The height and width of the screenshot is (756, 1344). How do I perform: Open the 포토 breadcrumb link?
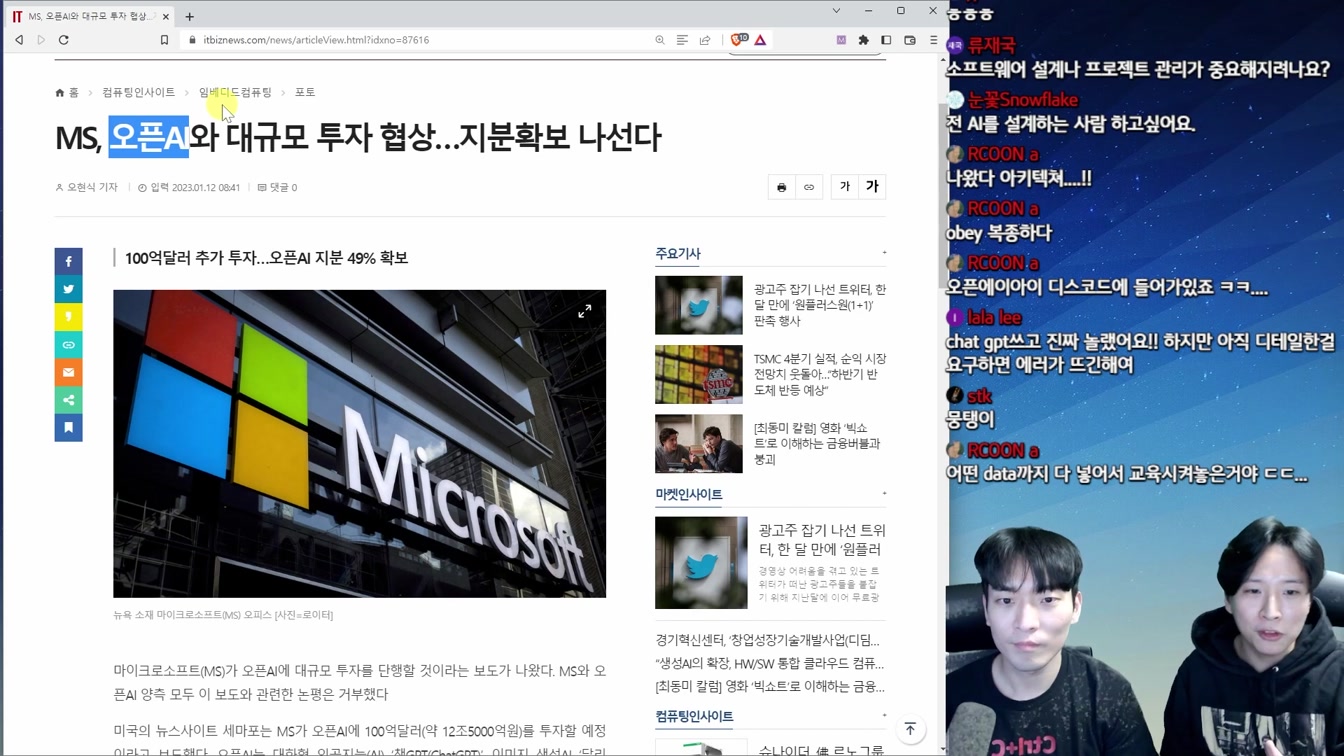tap(305, 92)
